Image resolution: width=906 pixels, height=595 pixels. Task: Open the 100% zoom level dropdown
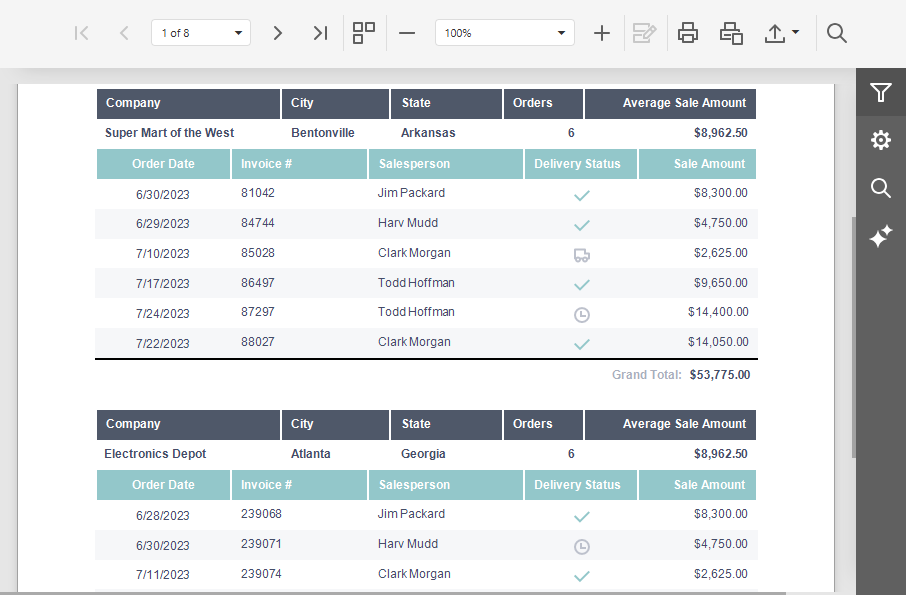click(x=561, y=33)
